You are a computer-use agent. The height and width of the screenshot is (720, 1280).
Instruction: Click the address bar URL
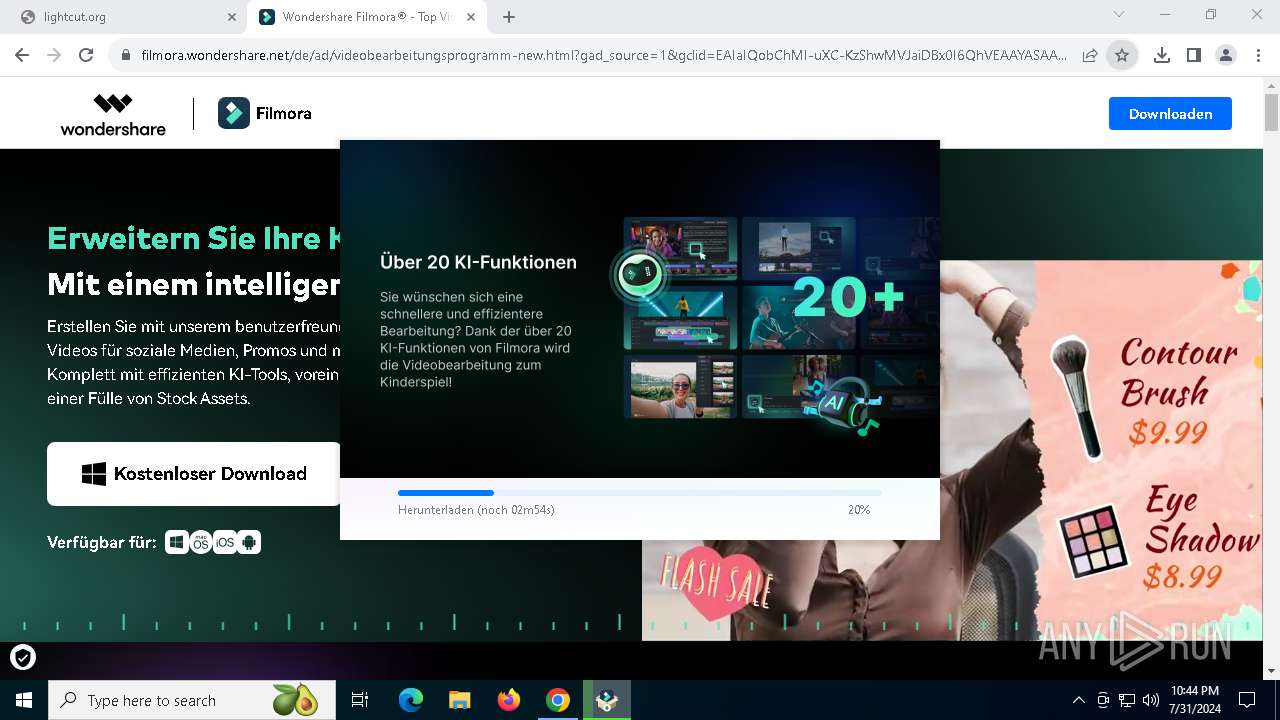603,55
